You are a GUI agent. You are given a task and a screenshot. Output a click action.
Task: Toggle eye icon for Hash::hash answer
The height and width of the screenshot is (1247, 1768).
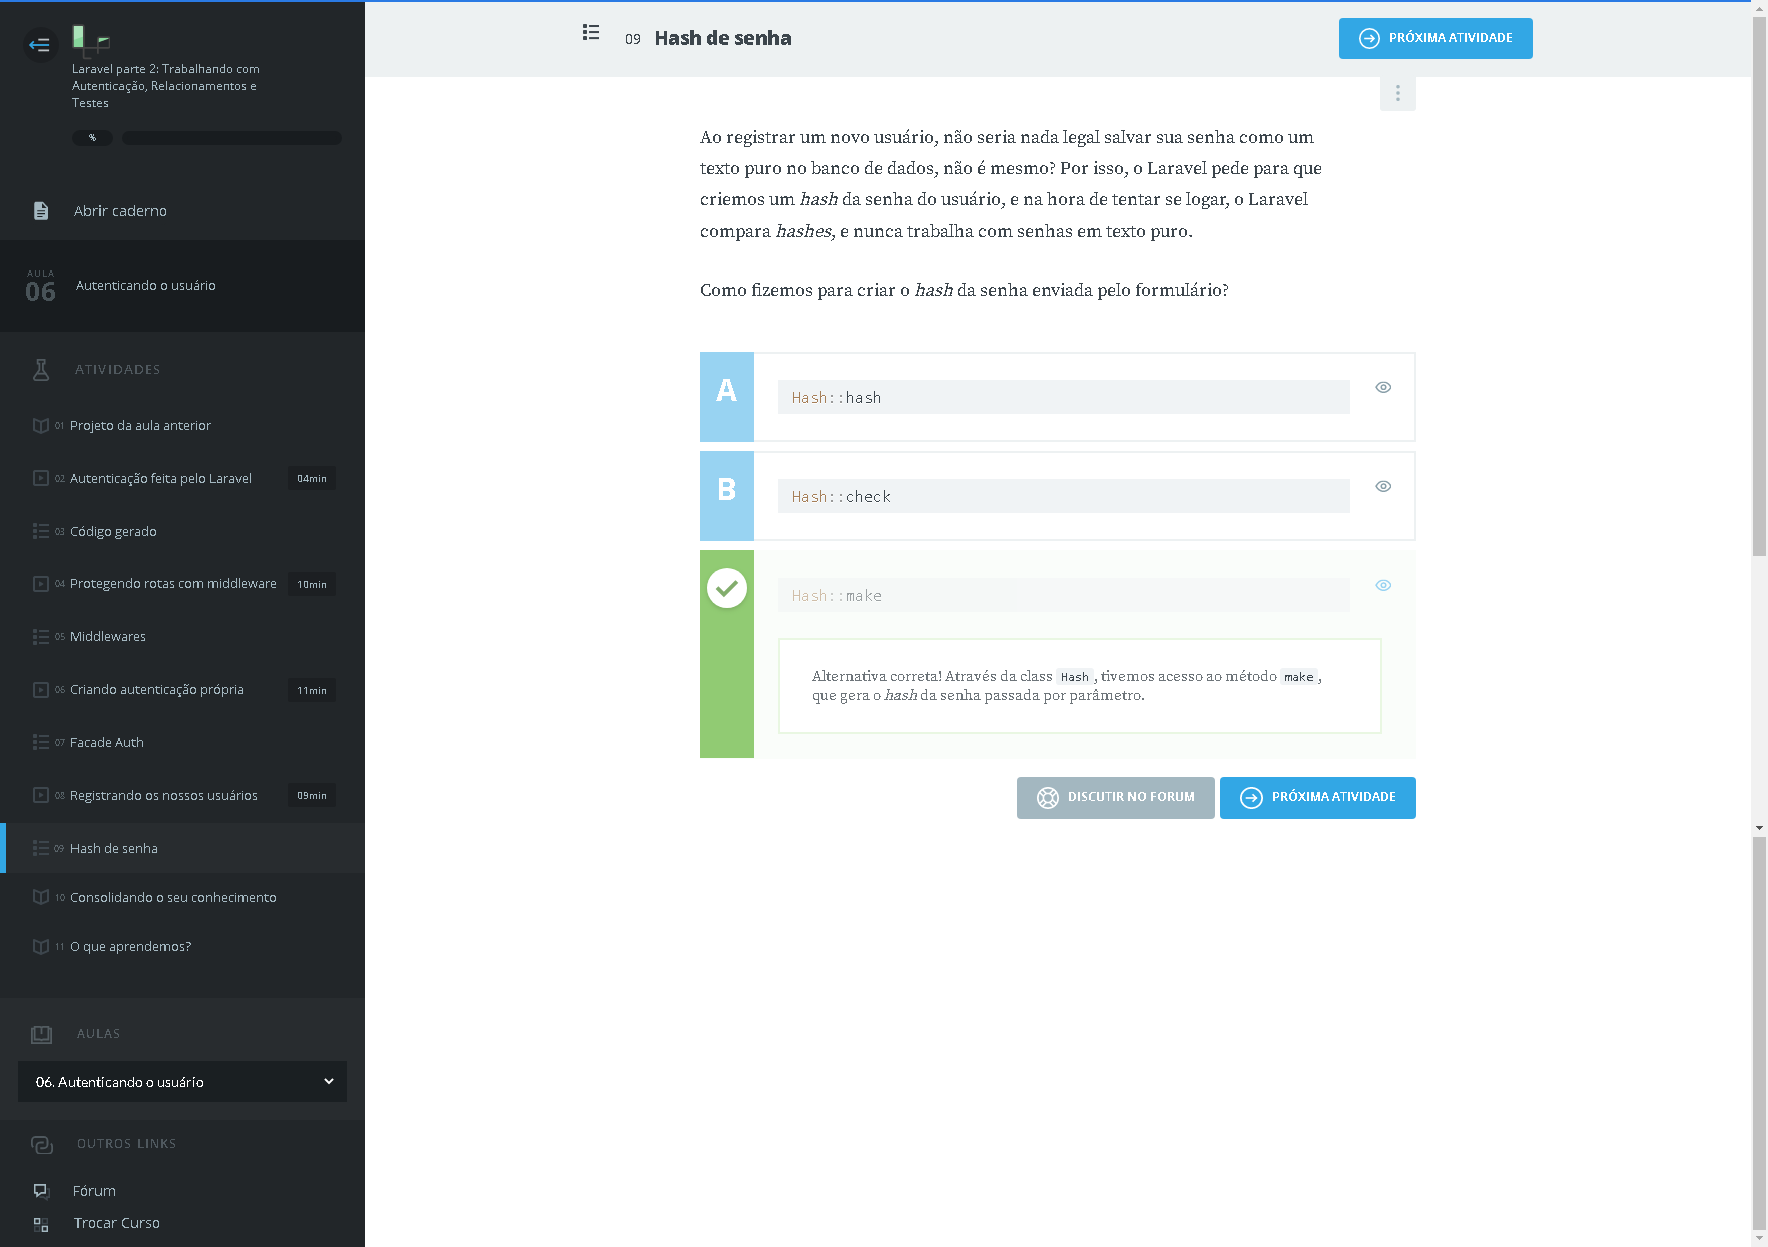click(x=1383, y=388)
